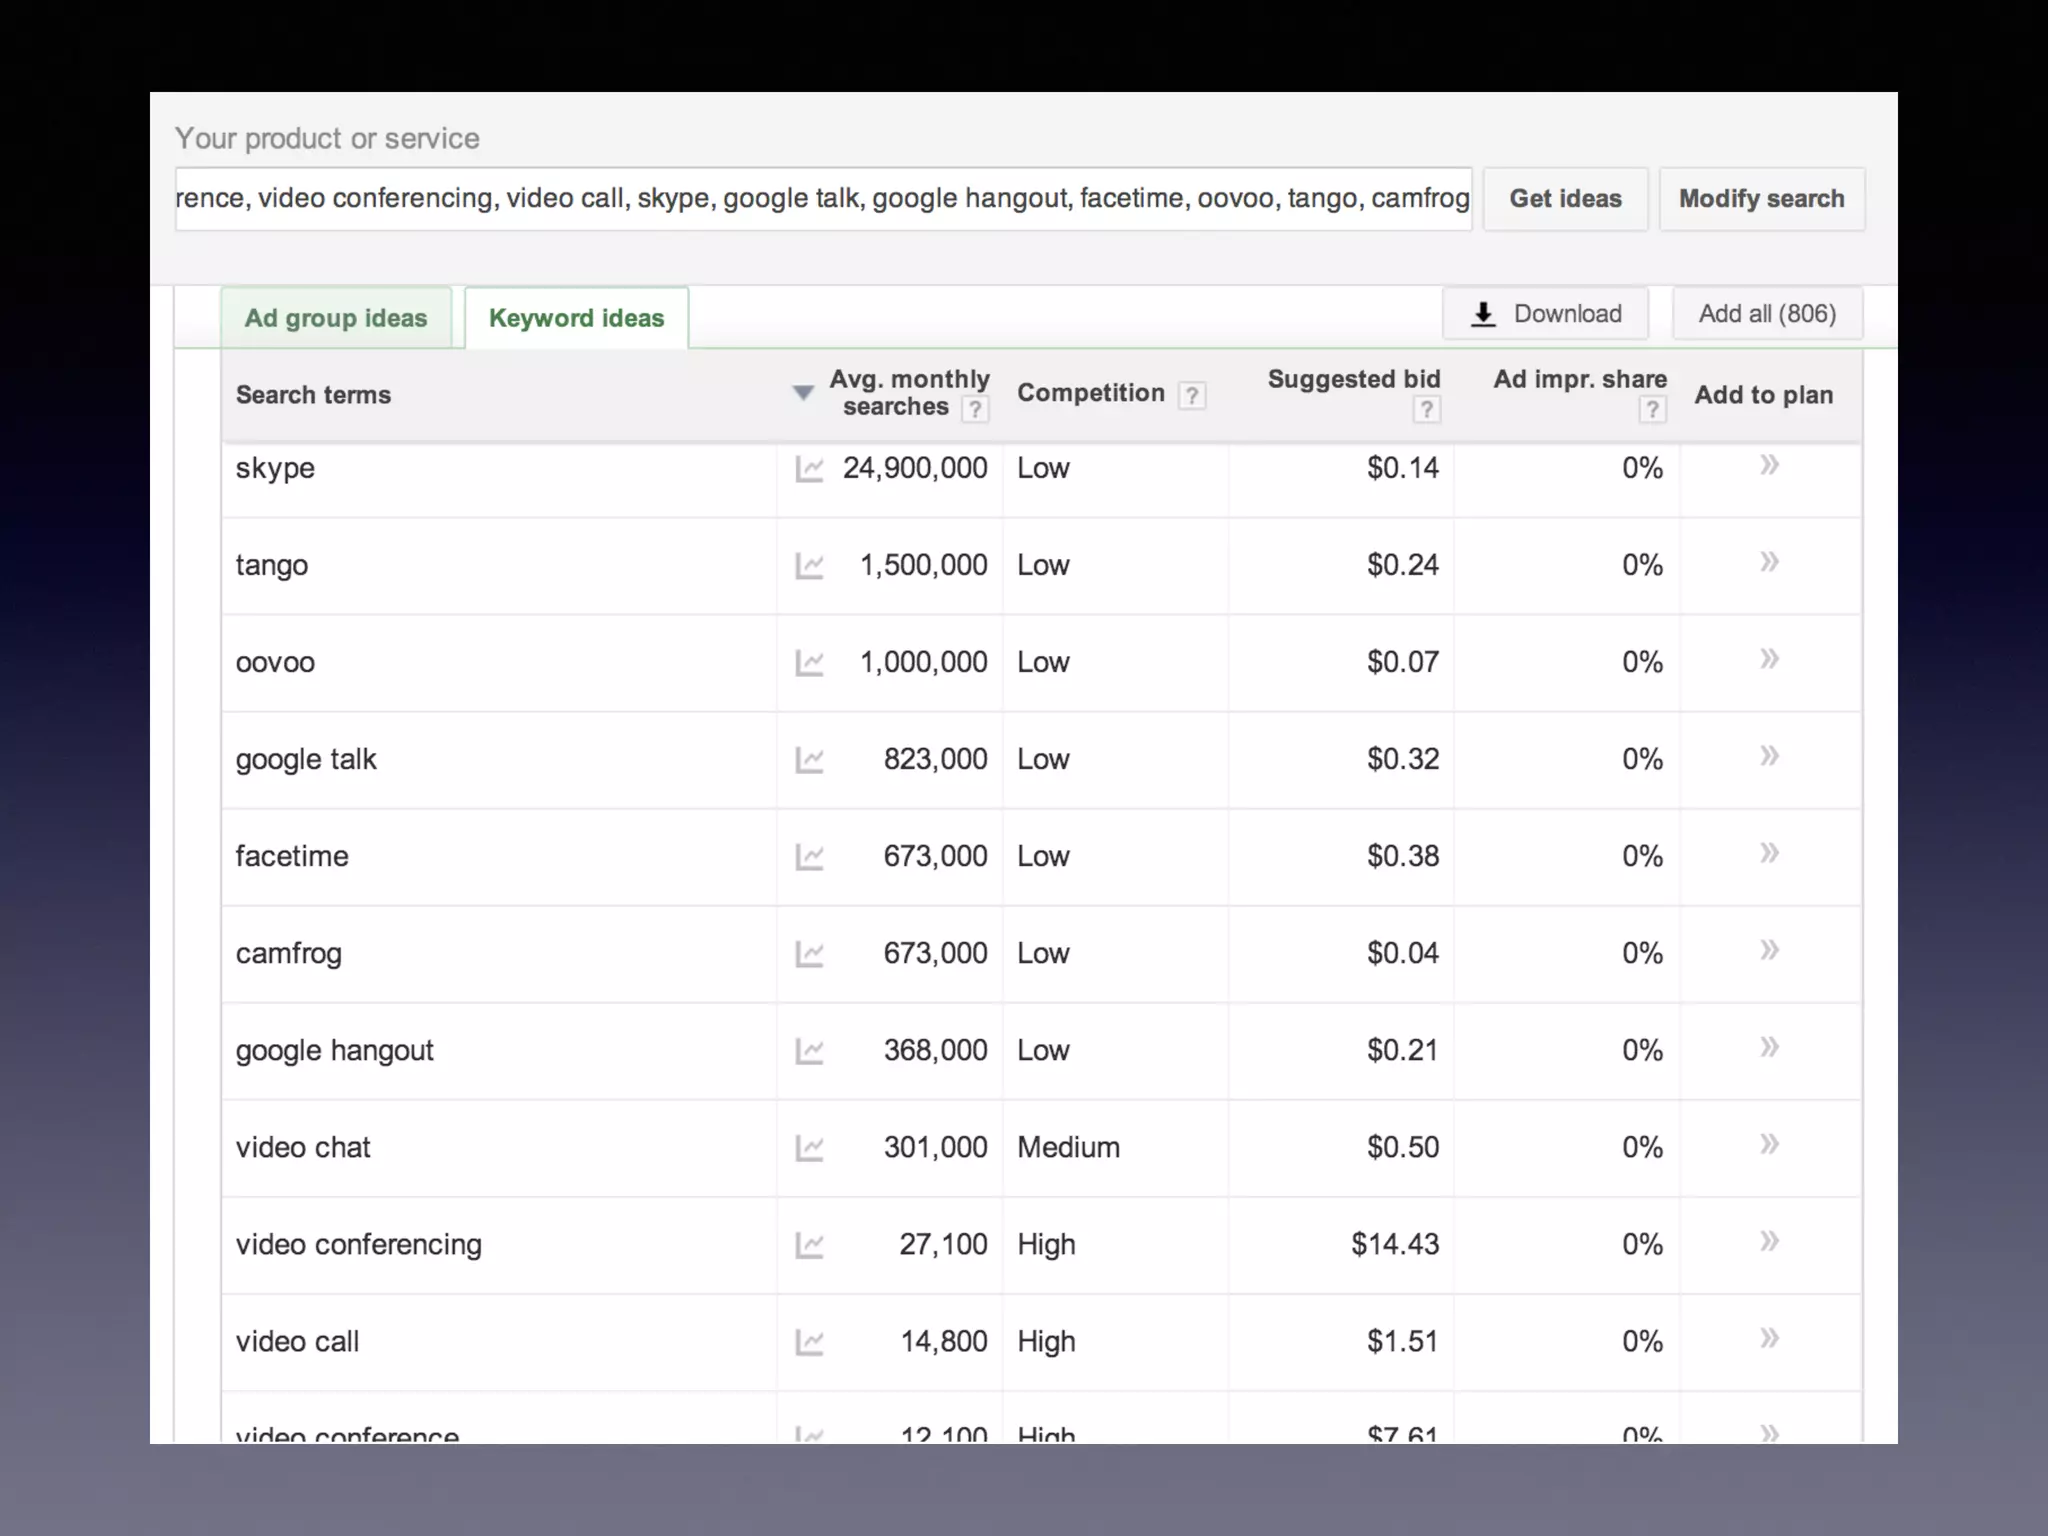The image size is (2048, 1536).
Task: Sort by Search terms column header
Action: click(313, 395)
